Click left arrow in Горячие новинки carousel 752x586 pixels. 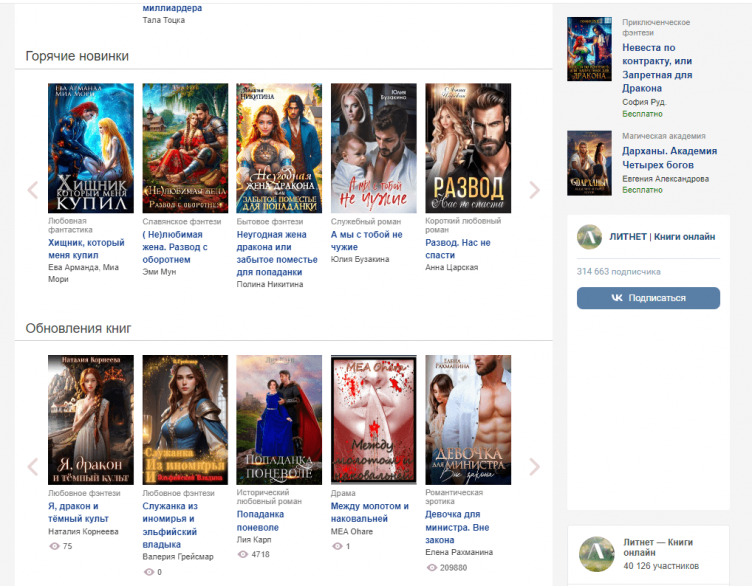32,190
